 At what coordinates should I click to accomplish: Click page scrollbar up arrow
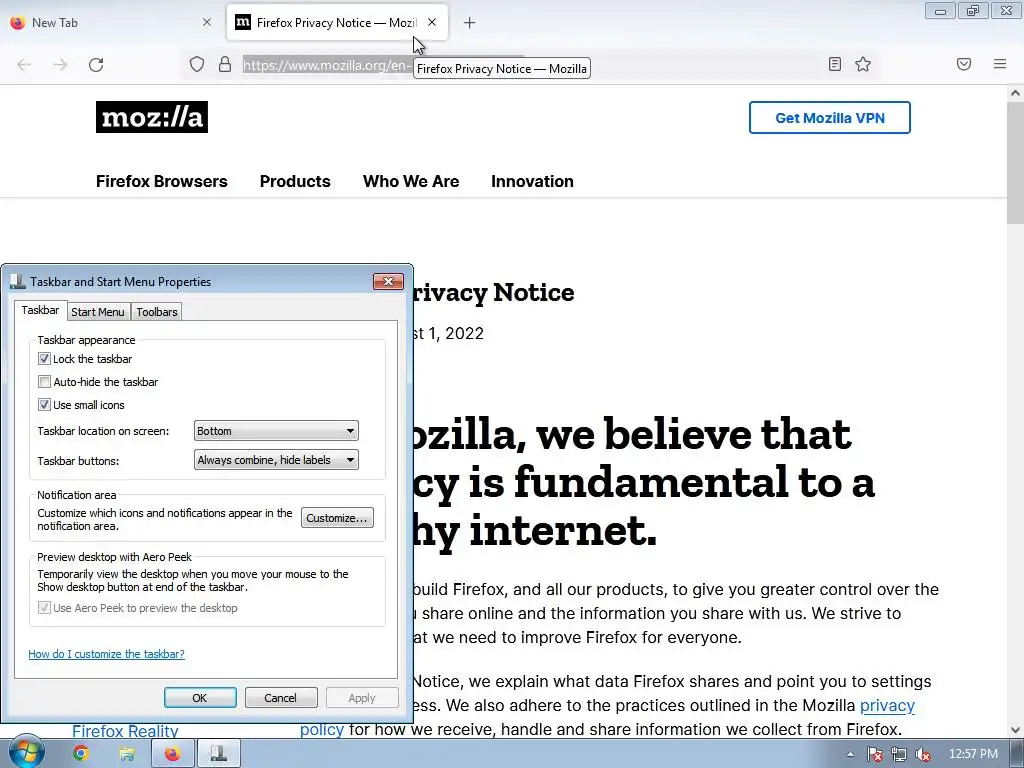(1015, 93)
